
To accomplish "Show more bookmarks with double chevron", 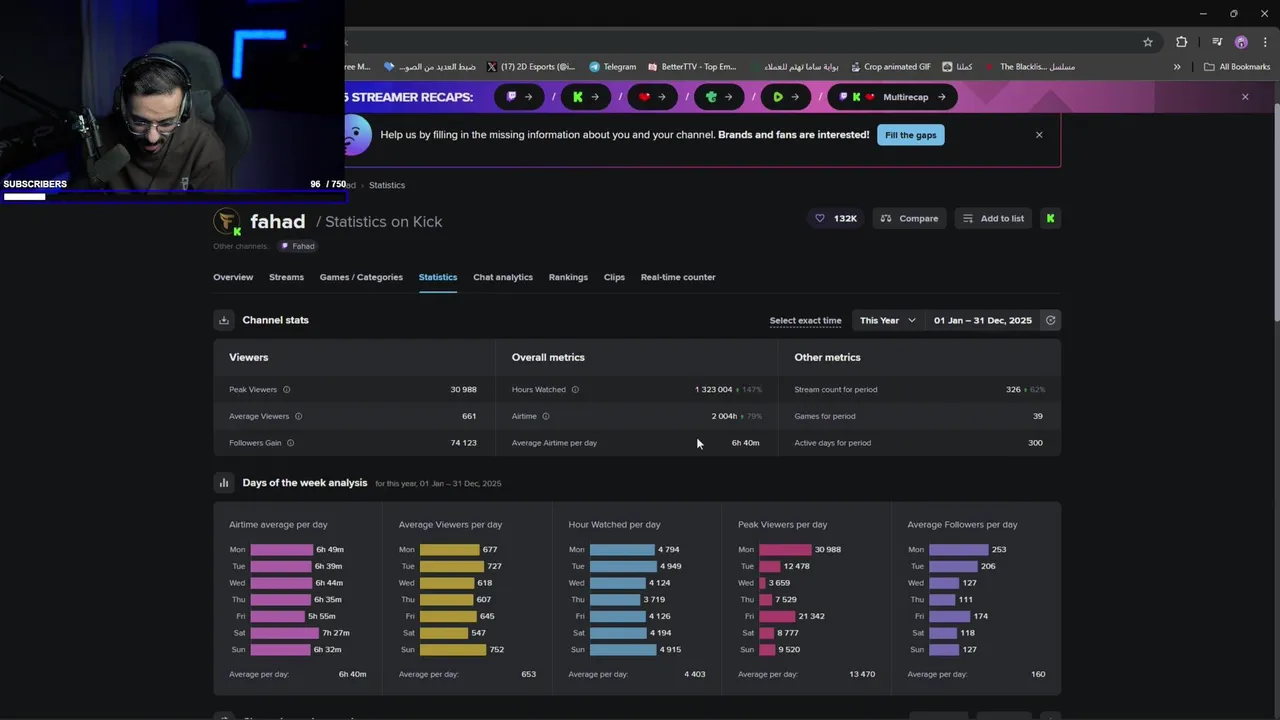I will [1177, 67].
